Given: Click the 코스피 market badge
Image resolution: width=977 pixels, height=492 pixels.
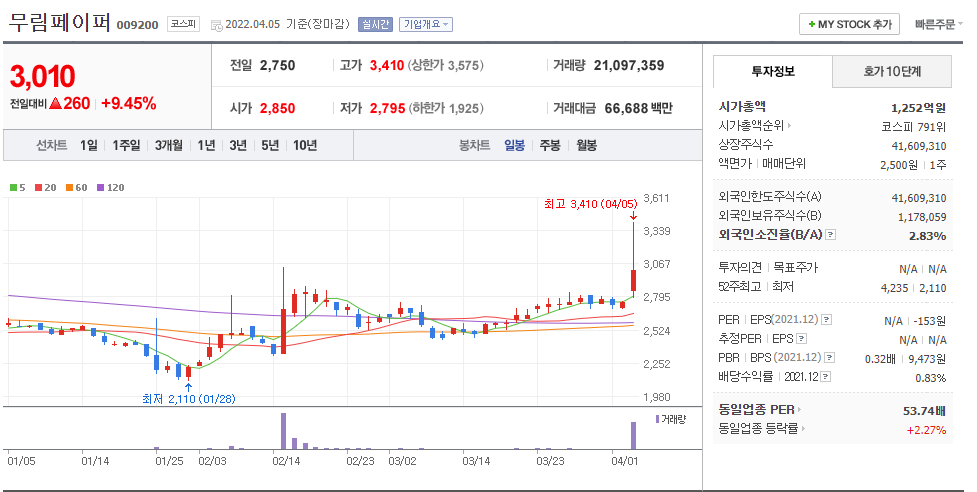Looking at the screenshot, I should click(x=183, y=24).
